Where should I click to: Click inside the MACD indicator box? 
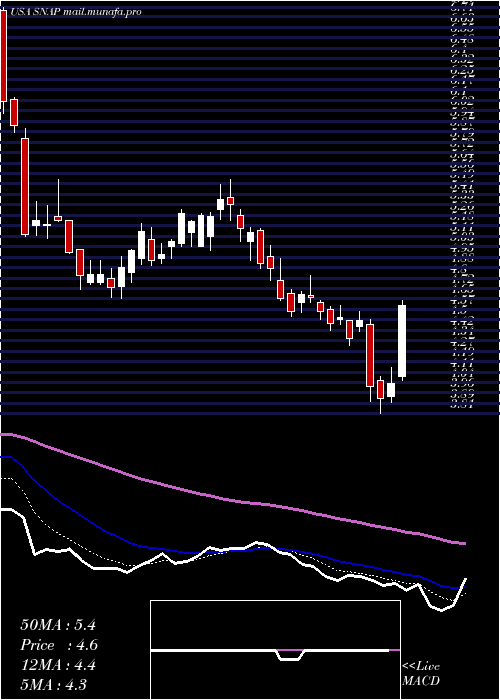point(275,650)
